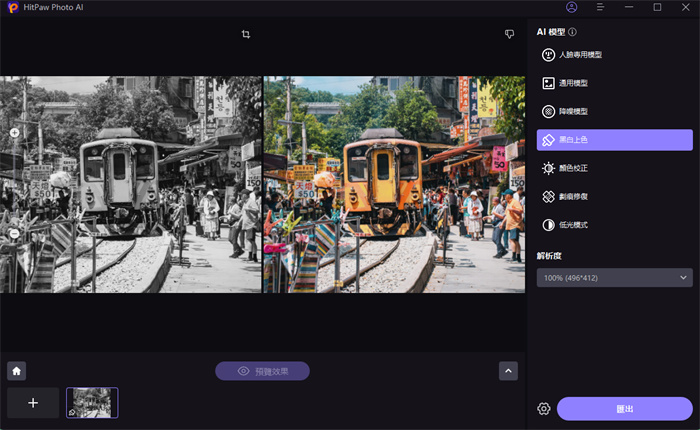The width and height of the screenshot is (700, 430).
Task: Choose the 降噪模型 option
Action: pyautogui.click(x=614, y=112)
